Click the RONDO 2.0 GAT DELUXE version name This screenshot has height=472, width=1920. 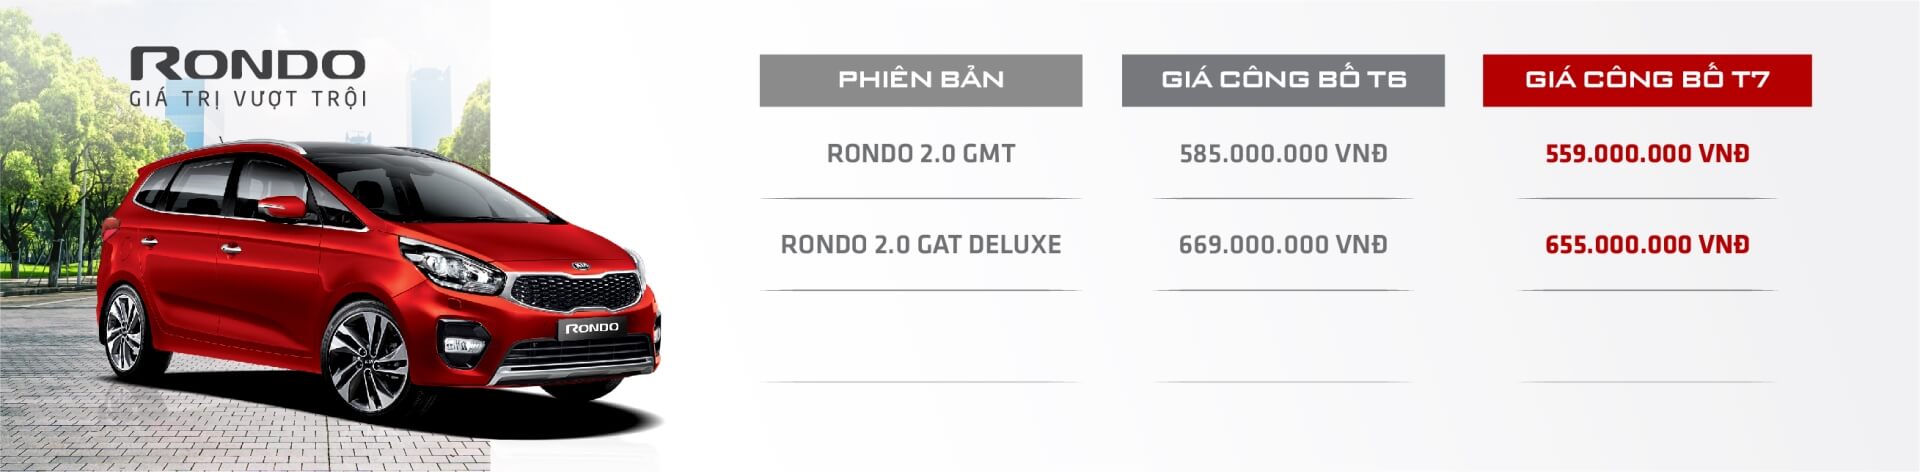(x=920, y=245)
